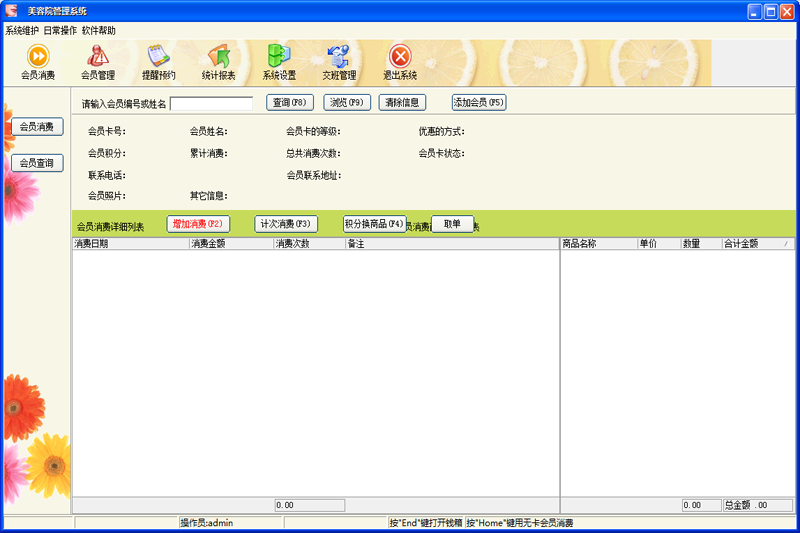Click the red 增加消费(F2) button

(x=198, y=224)
